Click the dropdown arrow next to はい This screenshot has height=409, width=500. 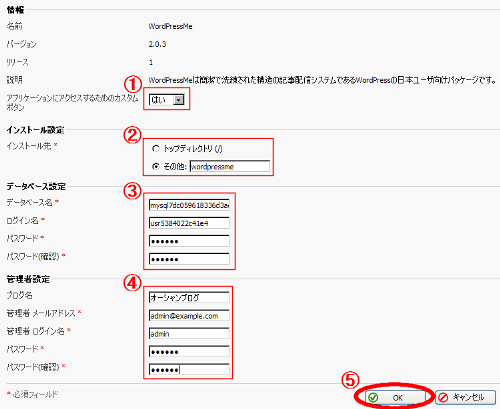point(179,100)
